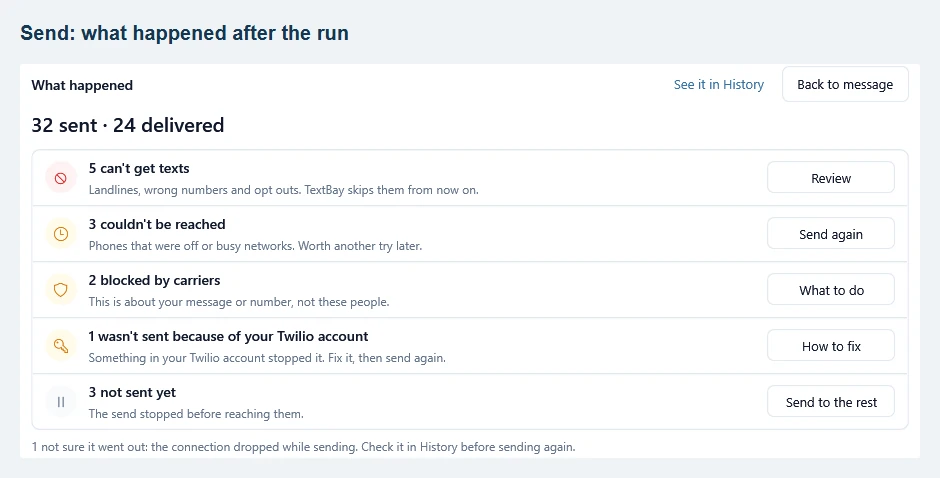Image resolution: width=940 pixels, height=478 pixels.
Task: Click the text "This is about your message or number"
Action: click(x=191, y=302)
